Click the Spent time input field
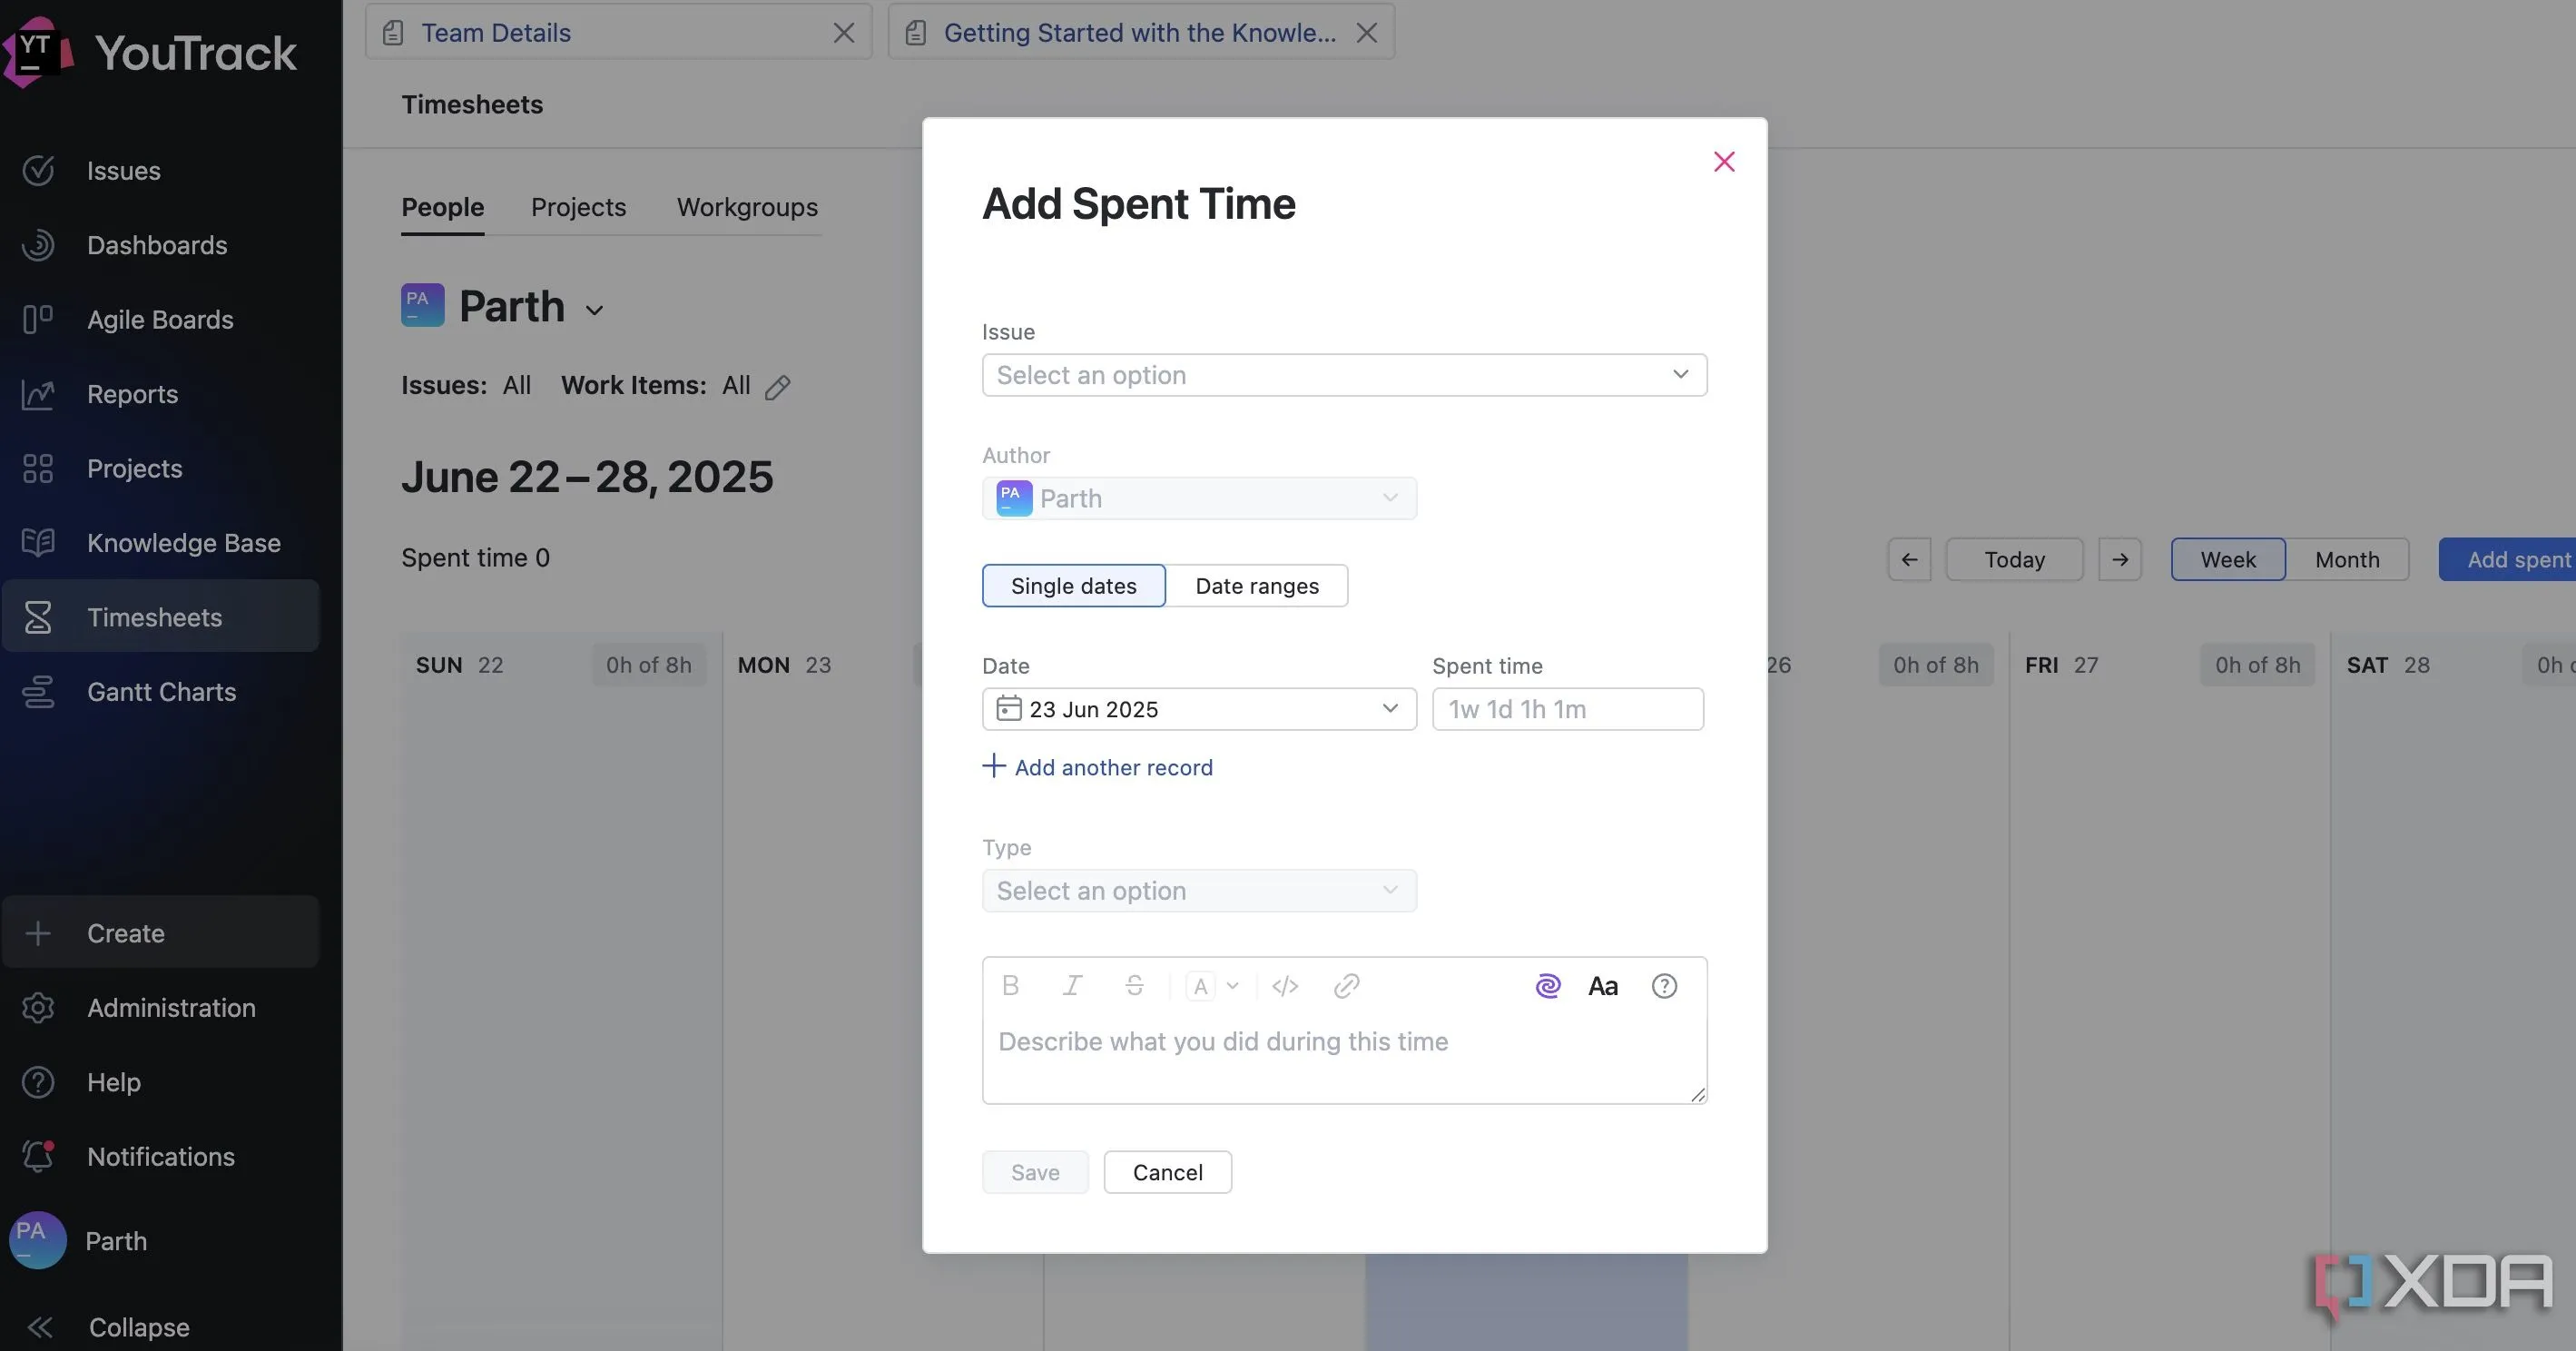 click(x=1567, y=709)
